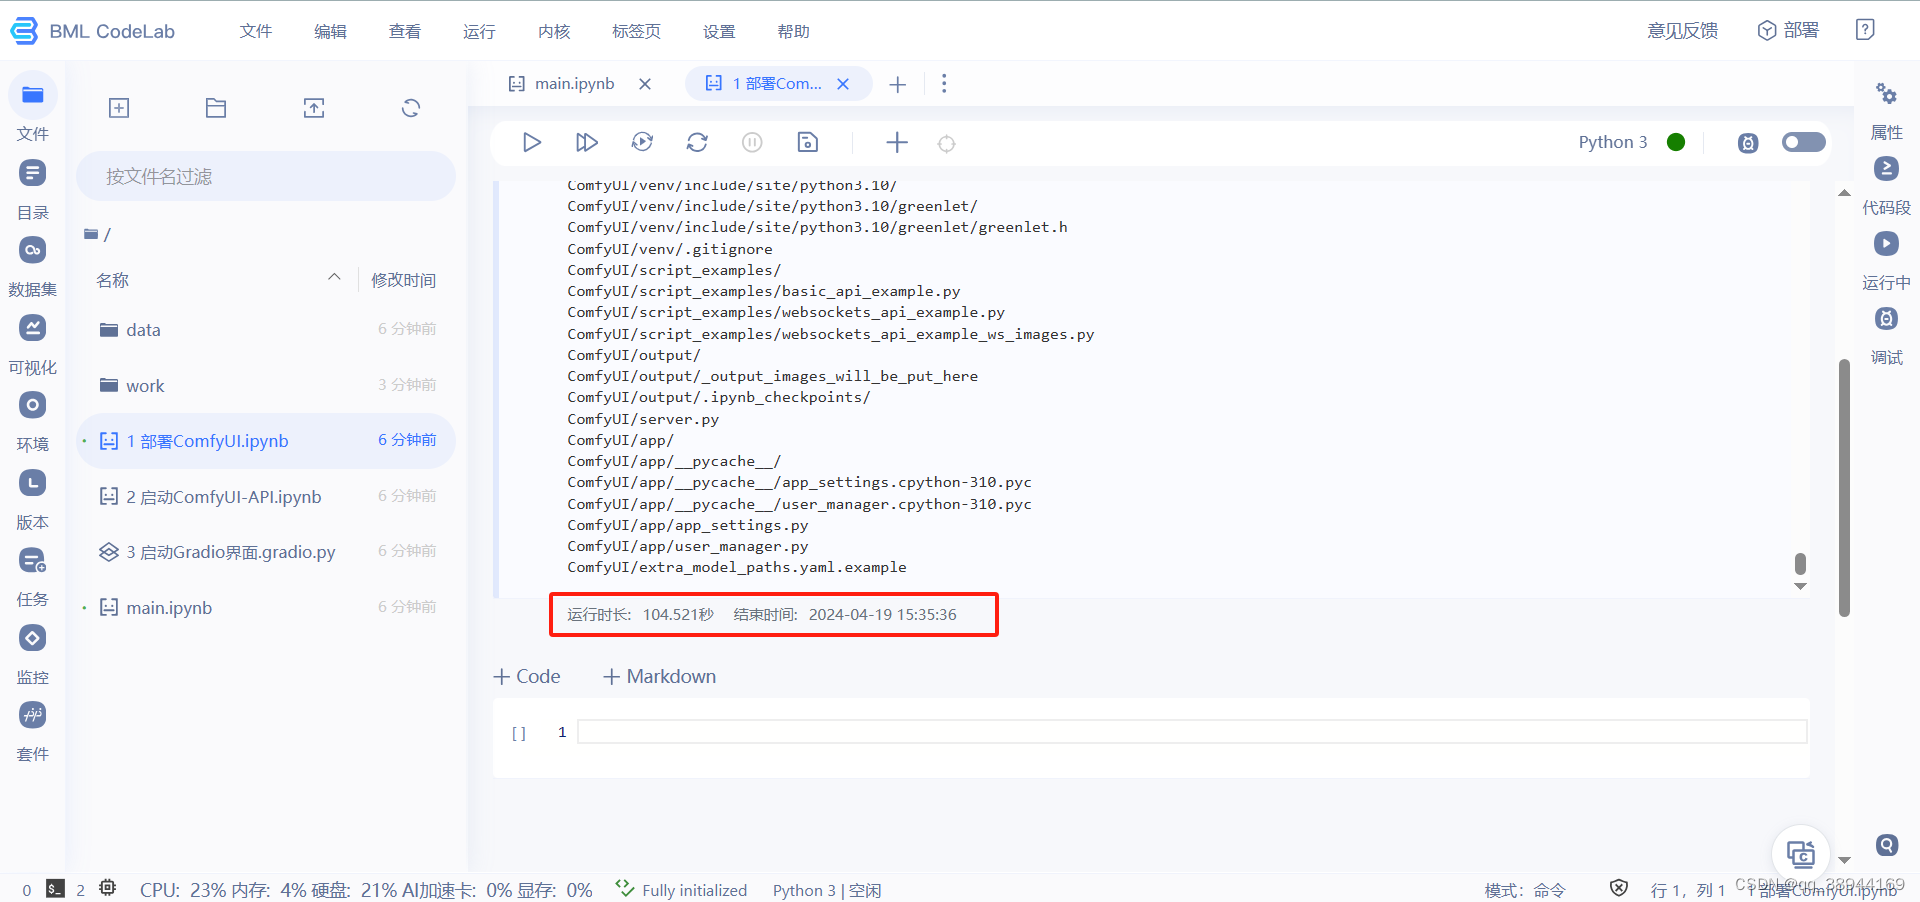Open the 监控 sidebar panel
Viewport: 1920px width, 902px height.
pos(33,638)
